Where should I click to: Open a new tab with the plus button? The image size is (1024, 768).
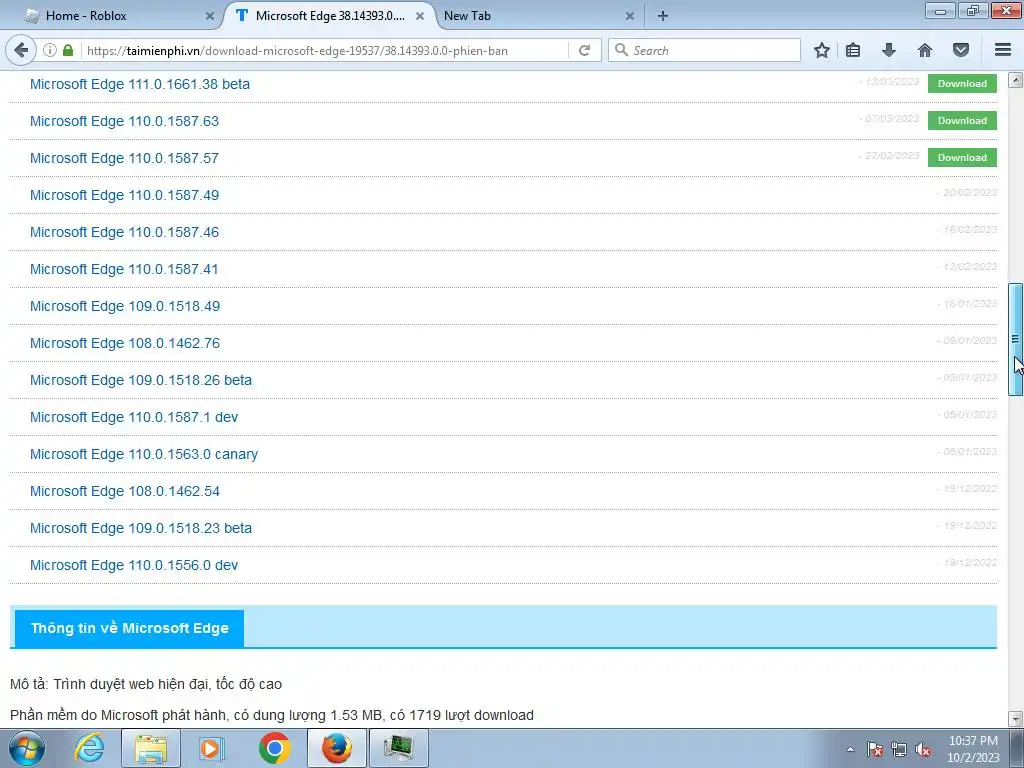coord(662,16)
